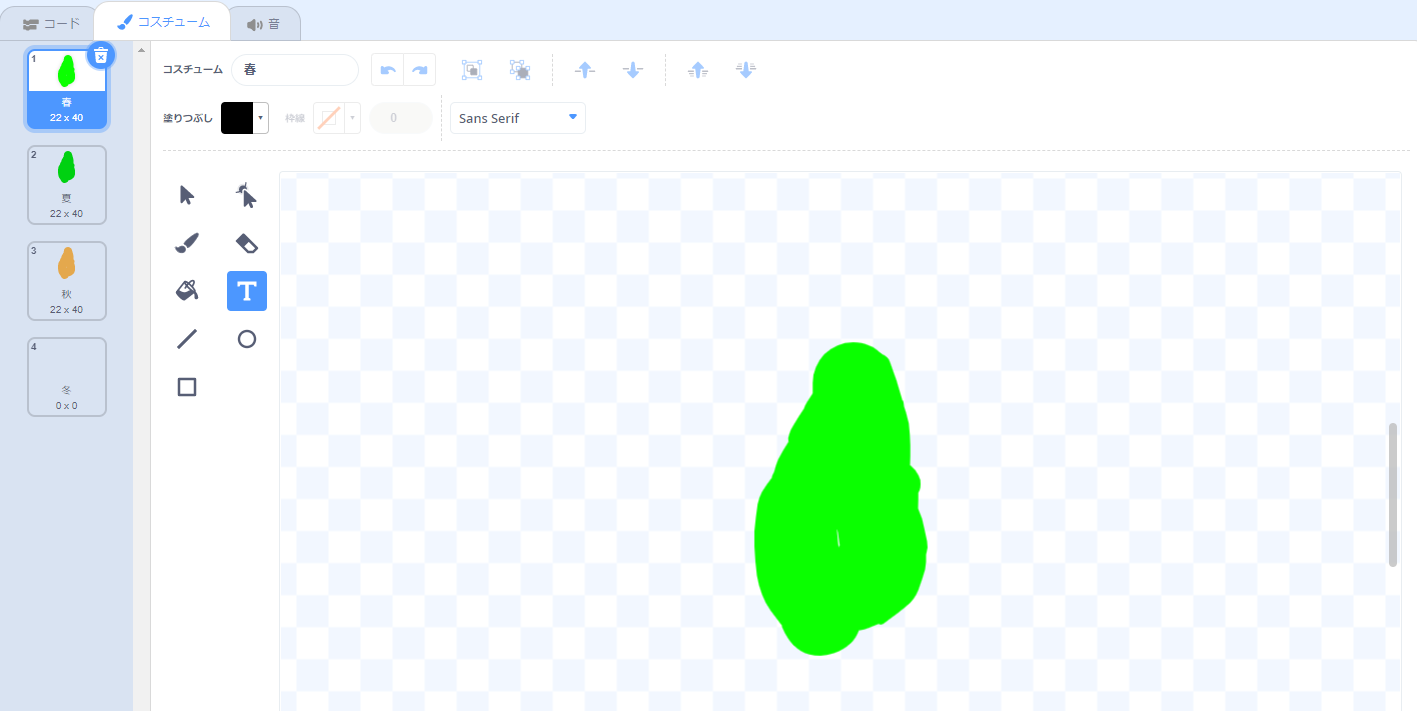Redo the edit
Viewport: 1417px width, 711px height.
[420, 69]
